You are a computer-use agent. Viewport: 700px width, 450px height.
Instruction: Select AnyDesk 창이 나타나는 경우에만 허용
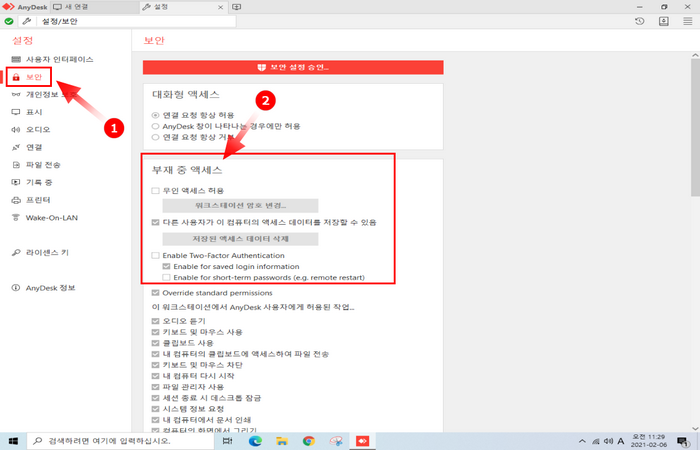coord(155,126)
